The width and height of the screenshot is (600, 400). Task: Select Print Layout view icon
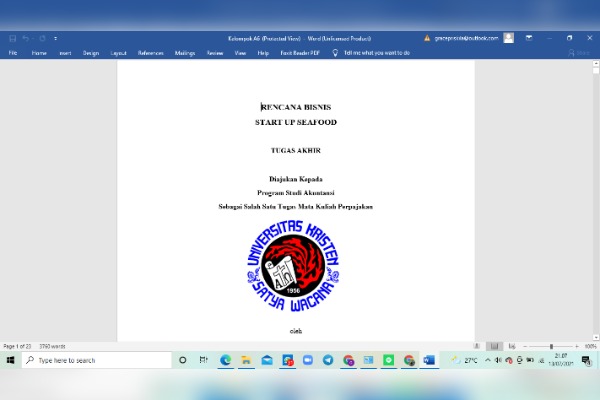tap(494, 346)
